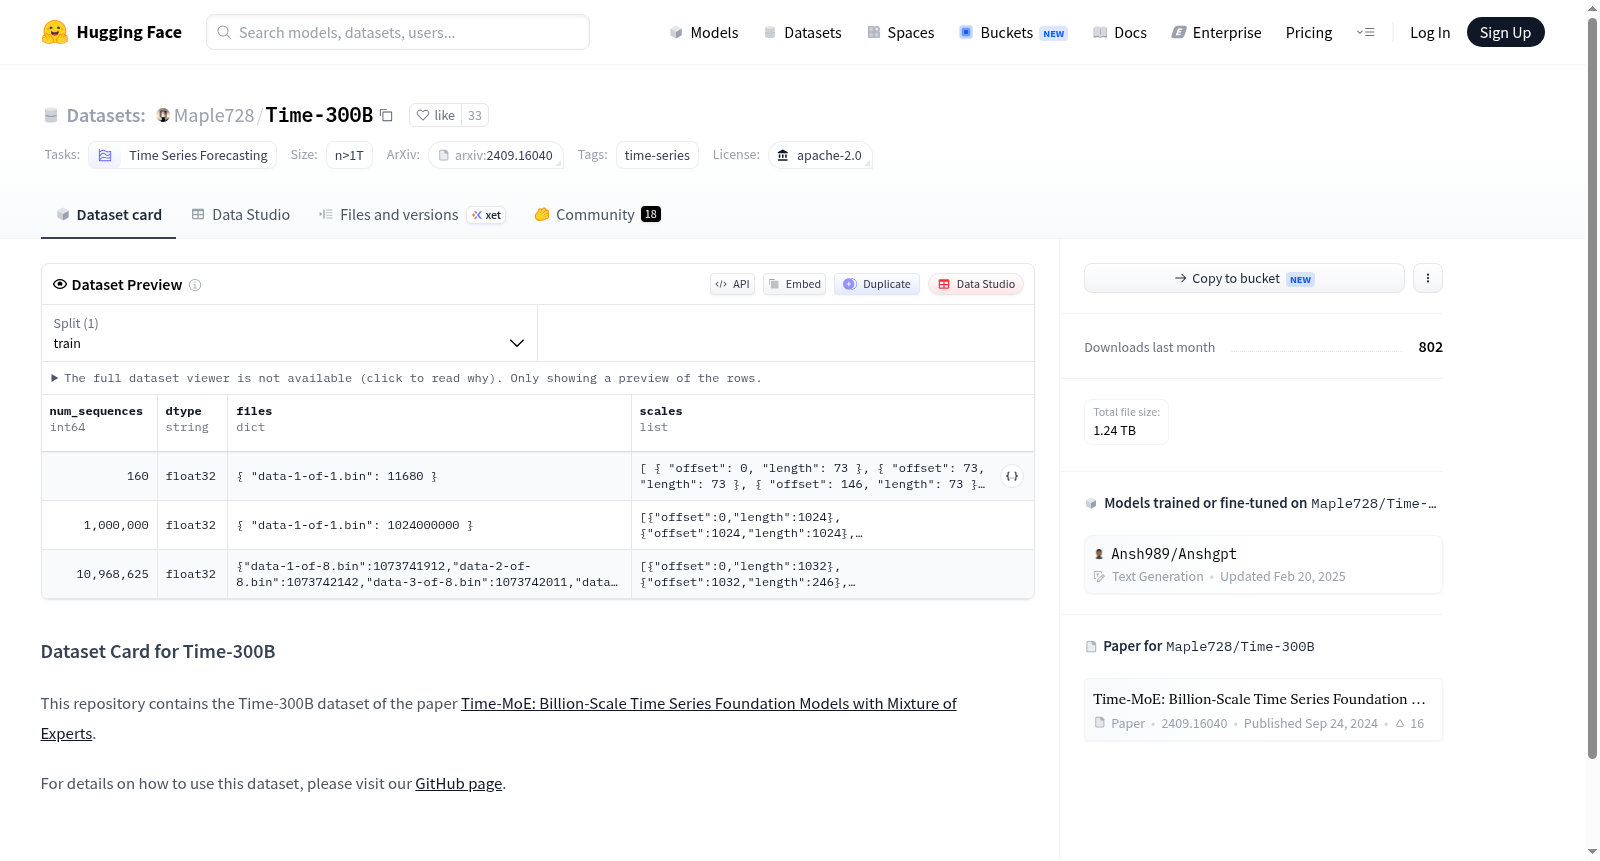Open the GitHub page link
This screenshot has height=861, width=1600.
point(459,784)
